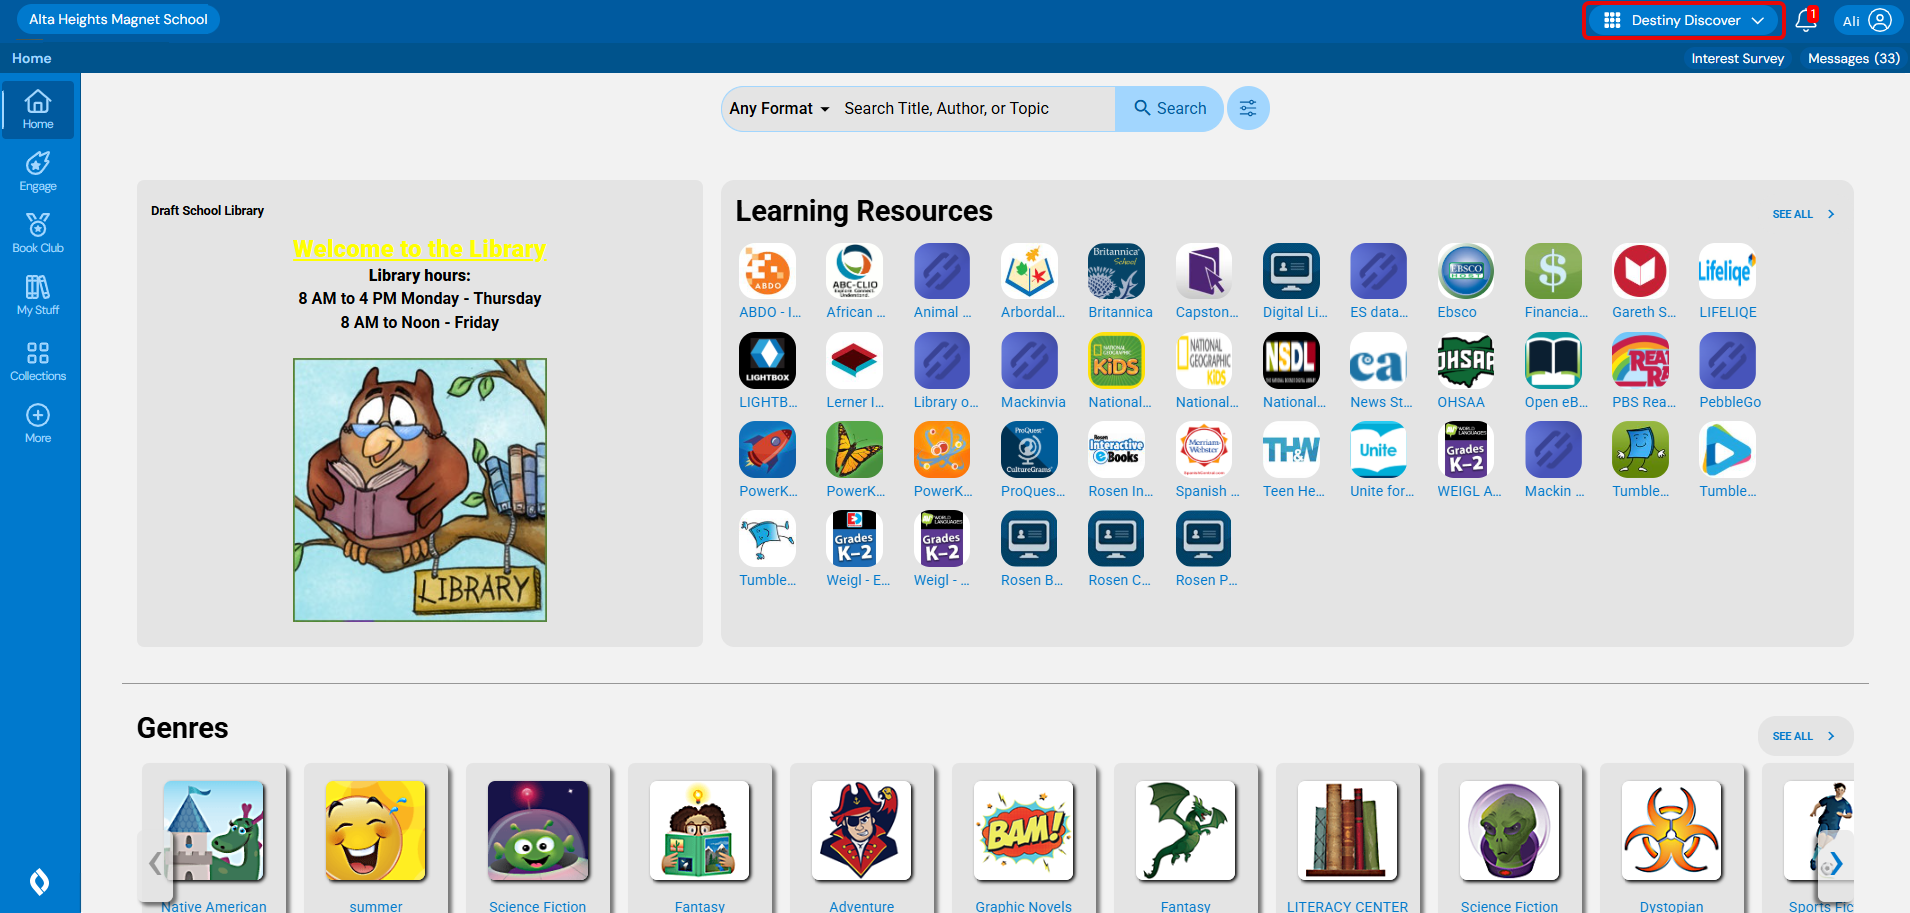This screenshot has width=1910, height=913.
Task: Open Messages (33)
Action: coord(1853,58)
